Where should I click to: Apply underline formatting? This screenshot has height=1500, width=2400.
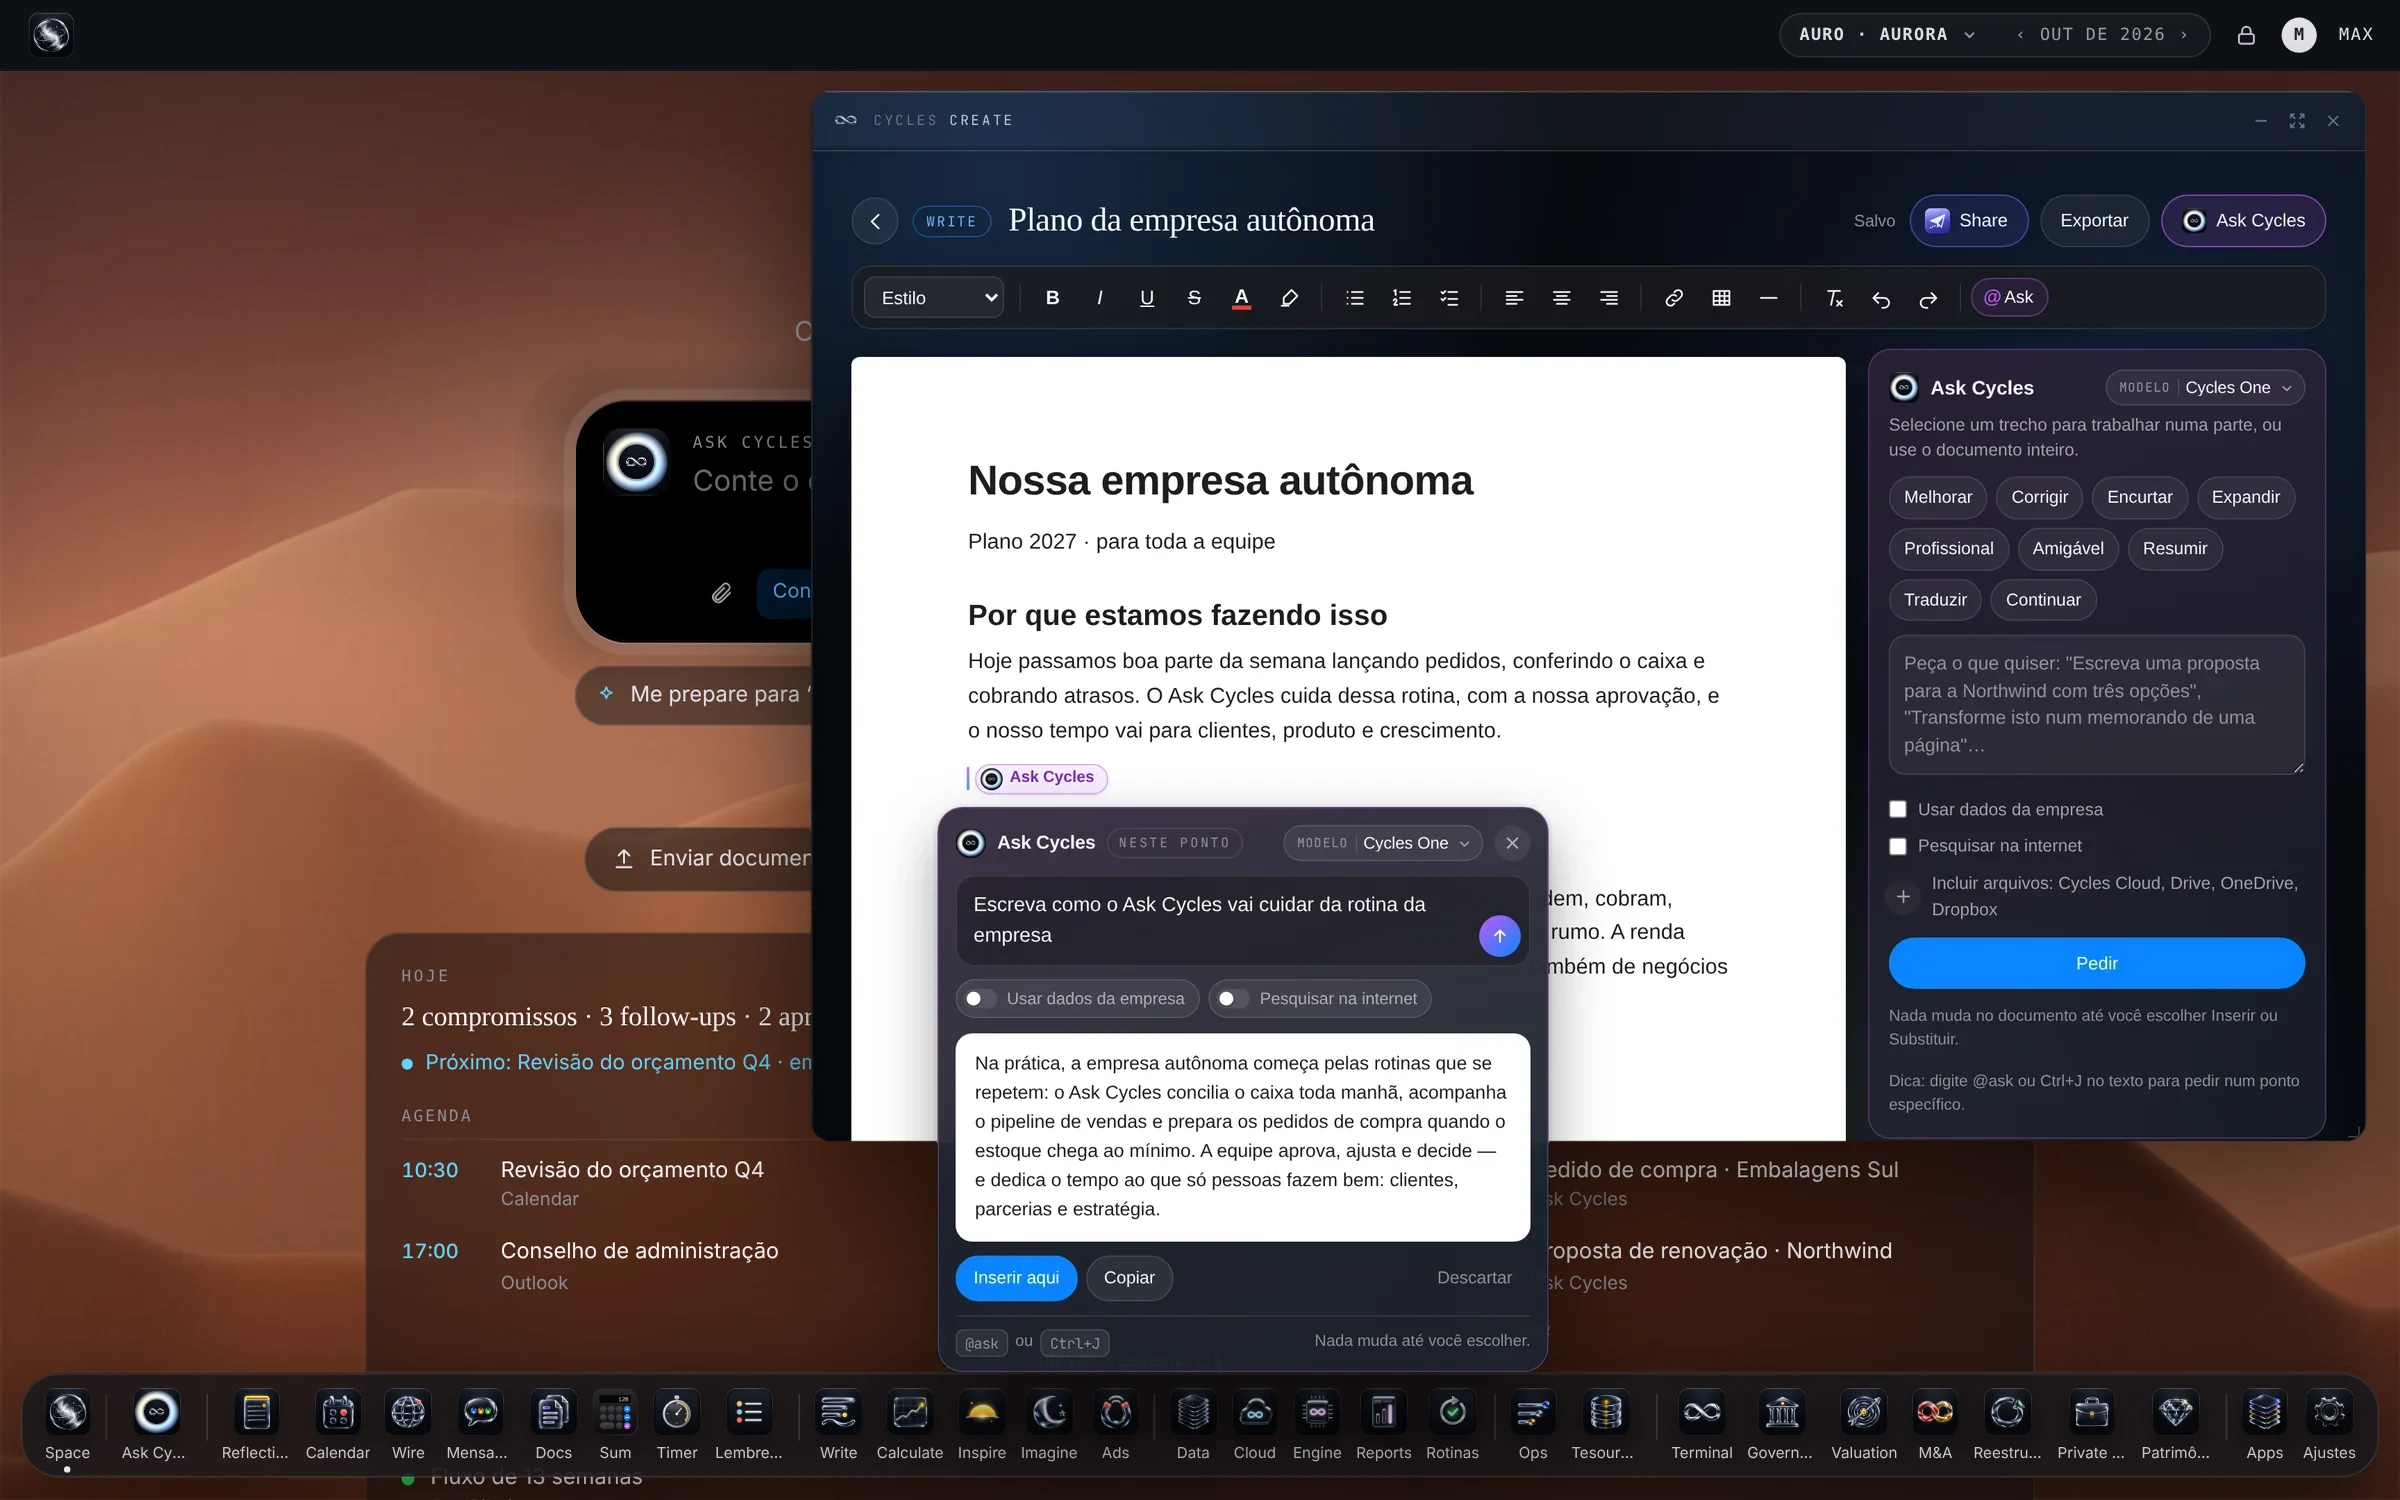(1147, 298)
